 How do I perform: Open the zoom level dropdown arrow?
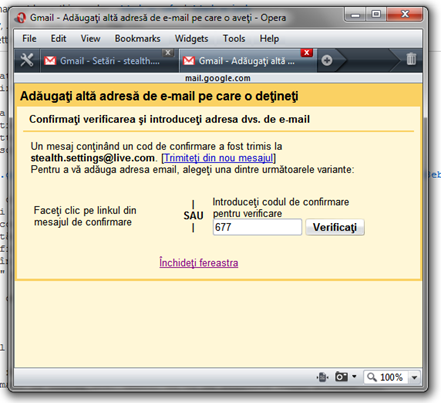[x=414, y=377]
